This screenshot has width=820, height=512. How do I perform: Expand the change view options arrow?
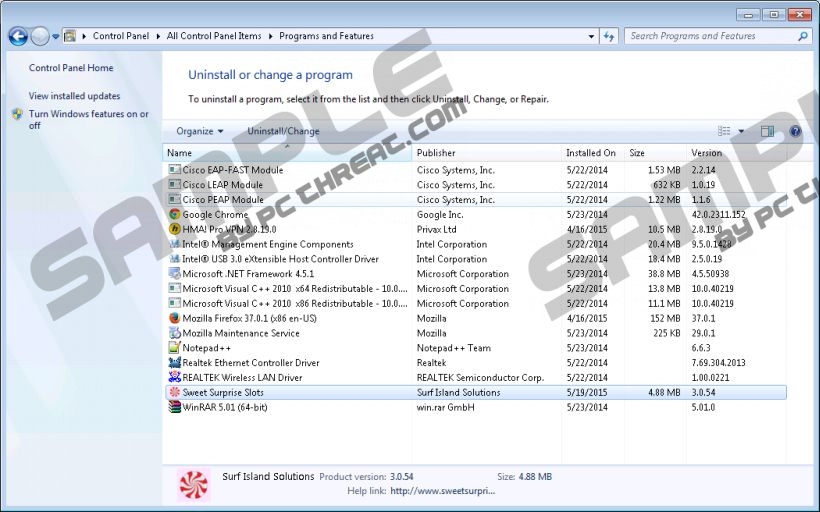pyautogui.click(x=741, y=131)
